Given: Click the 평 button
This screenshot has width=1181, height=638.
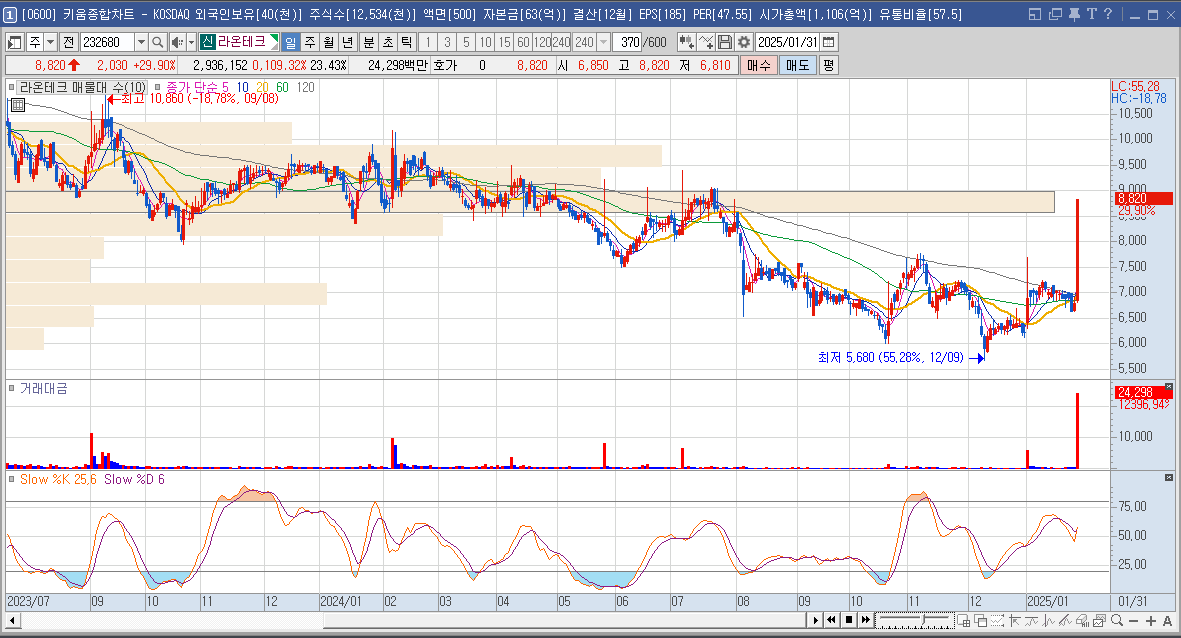Looking at the screenshot, I should tap(828, 66).
